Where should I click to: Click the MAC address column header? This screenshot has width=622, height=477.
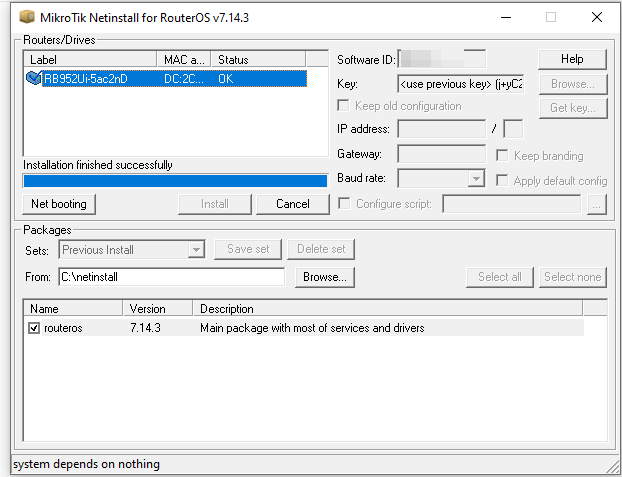coord(184,60)
